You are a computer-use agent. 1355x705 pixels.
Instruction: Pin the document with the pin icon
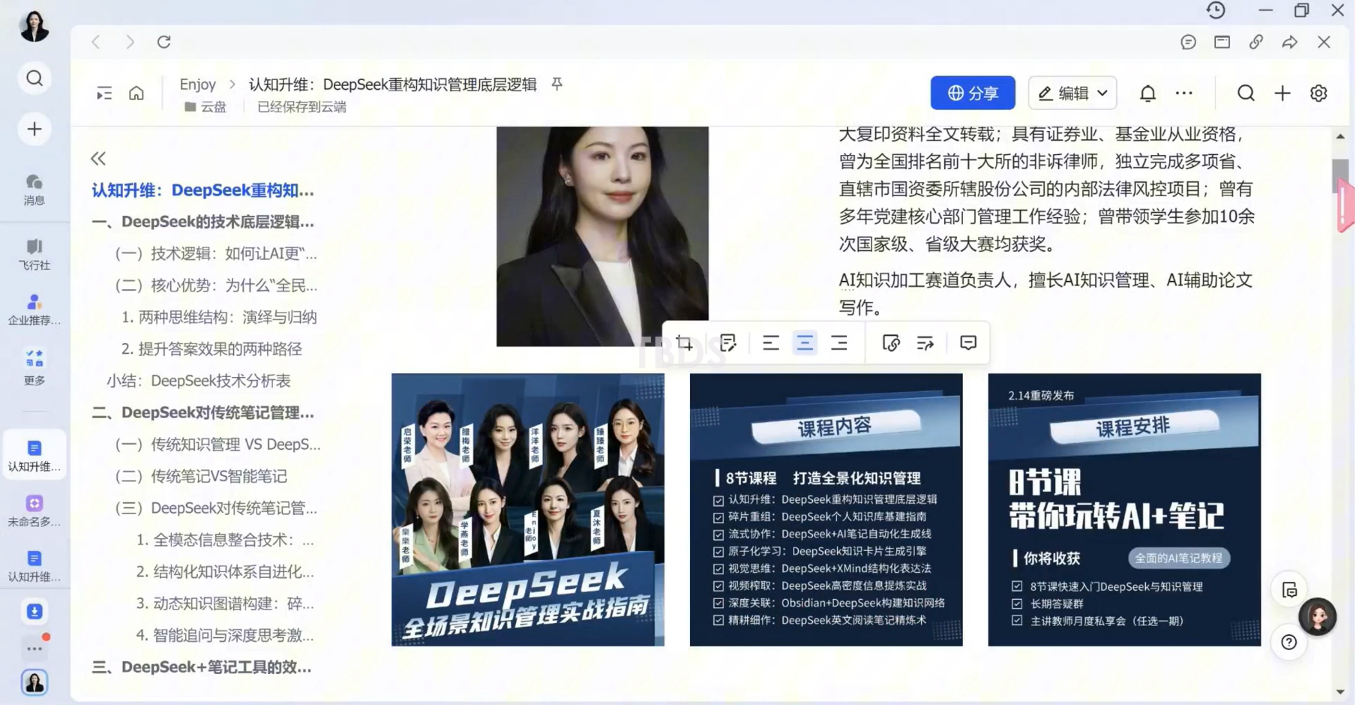(x=557, y=84)
